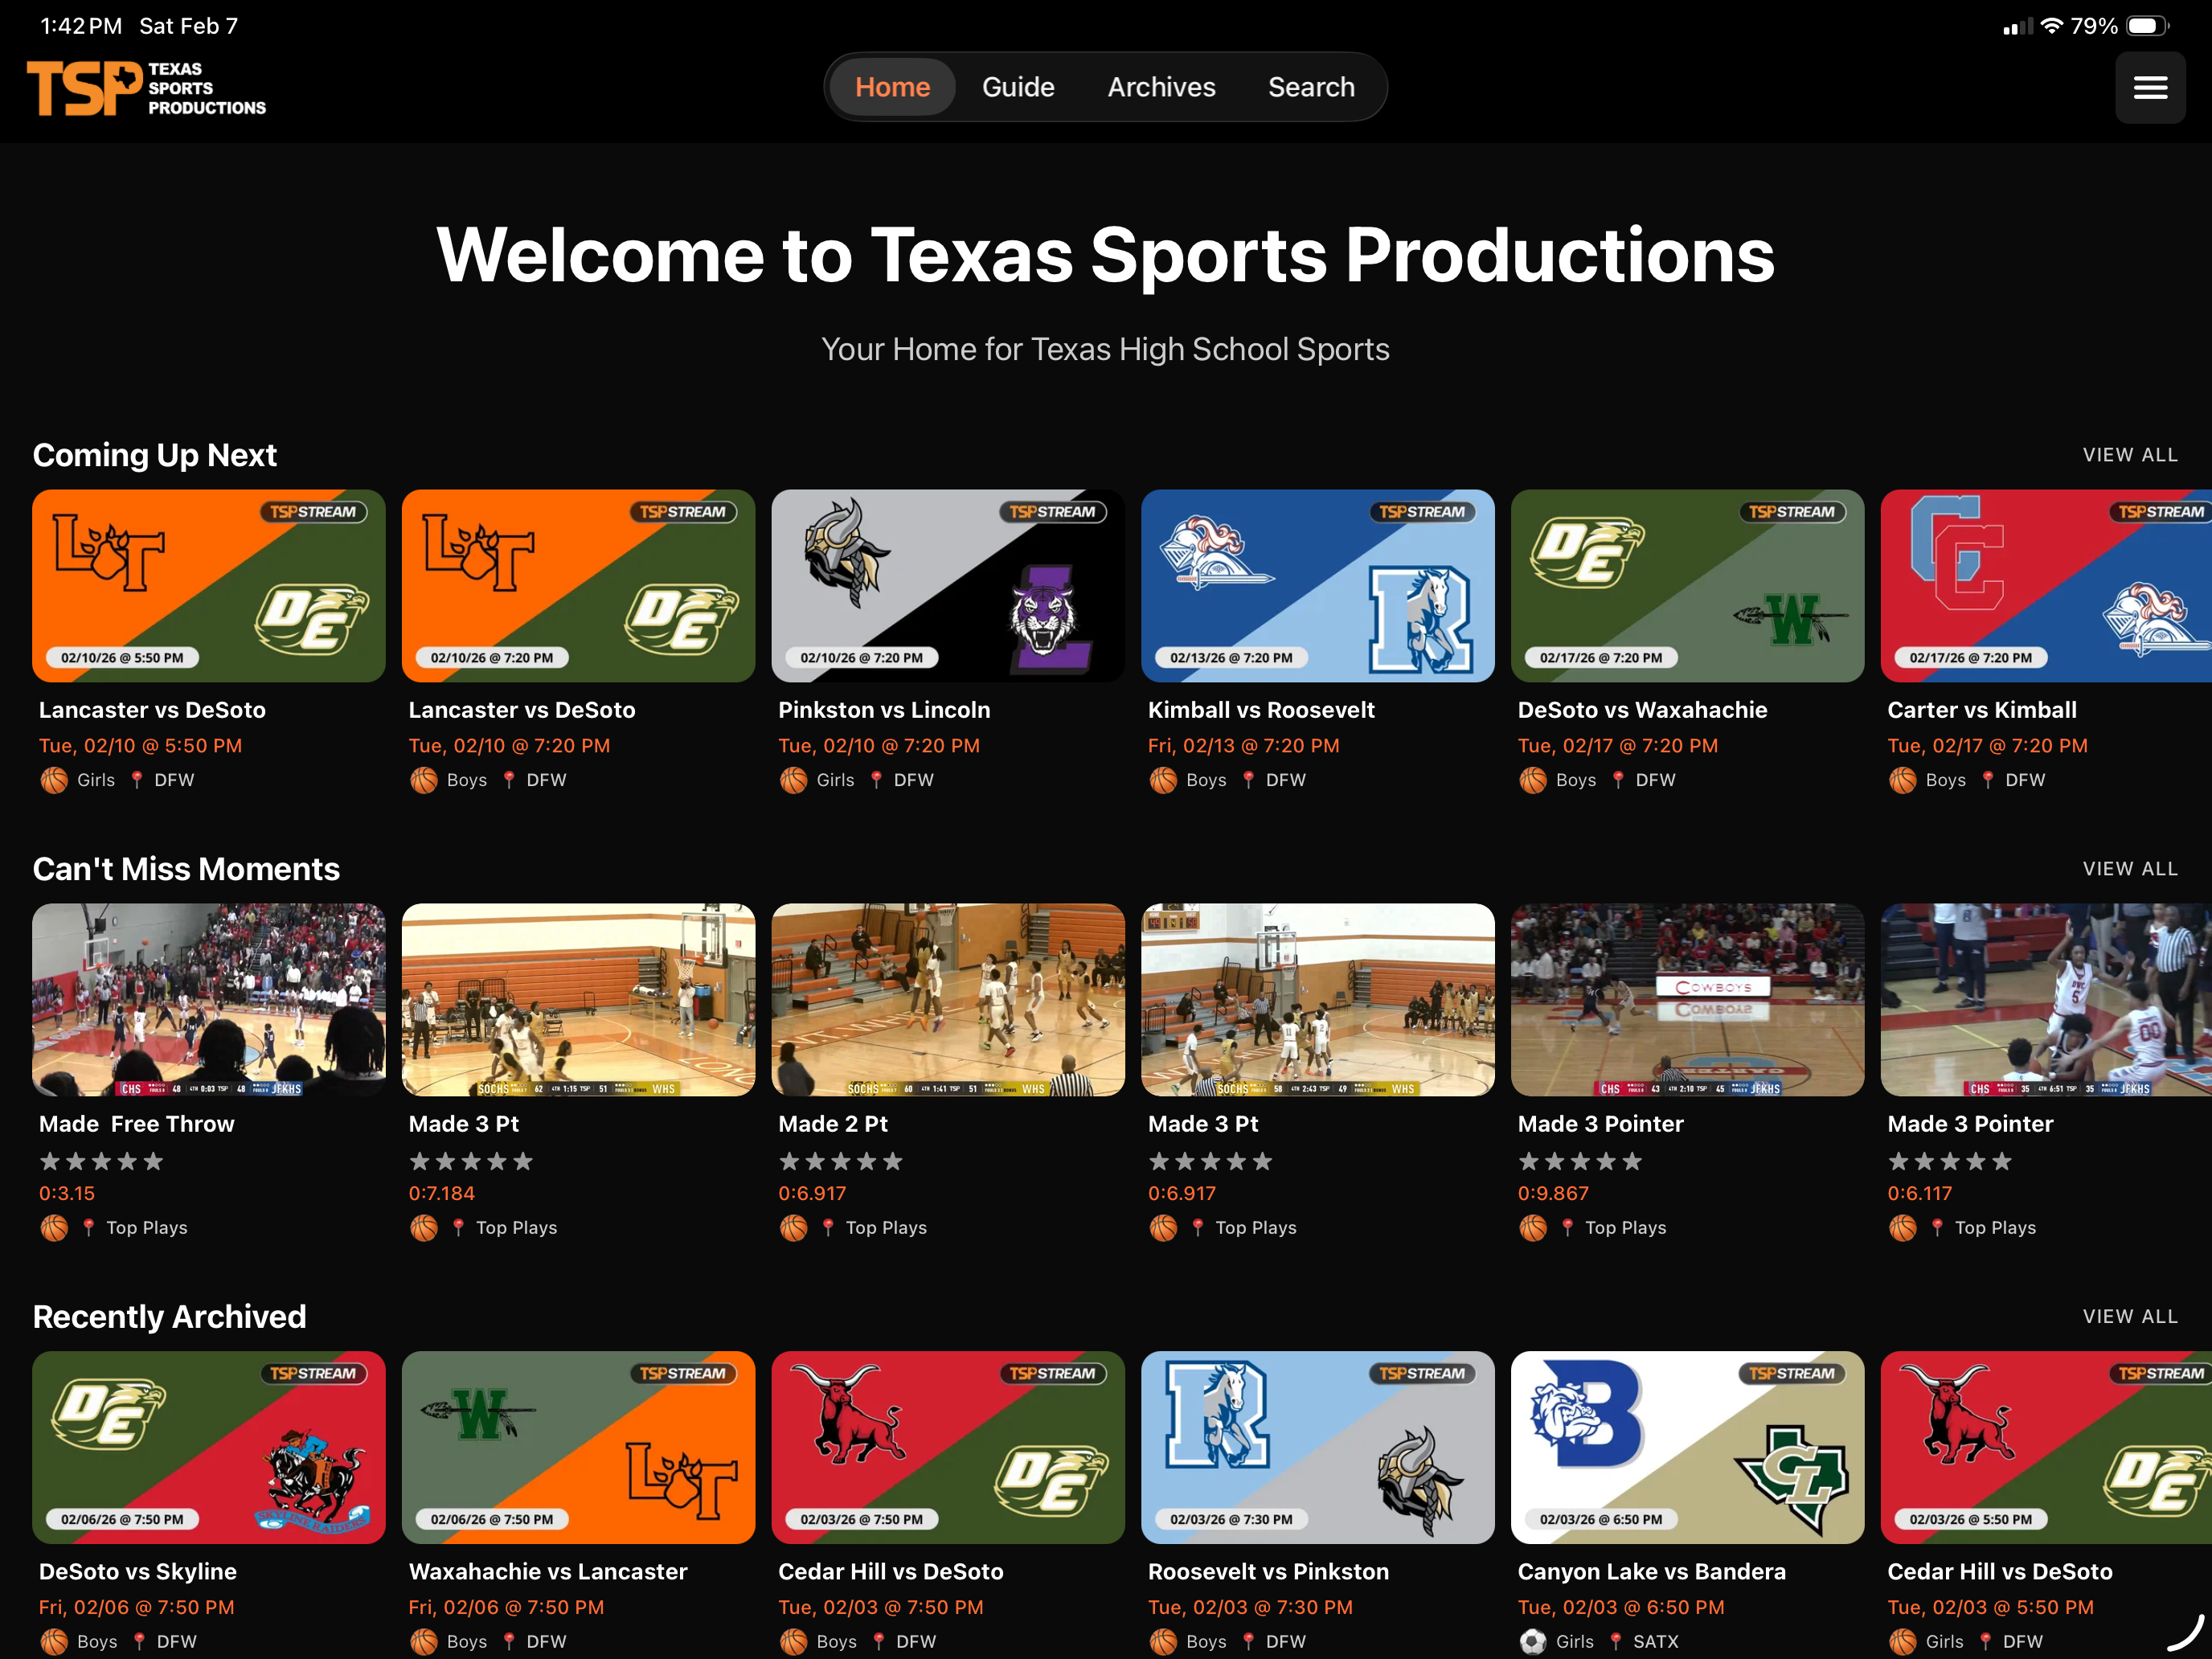2212x1659 pixels.
Task: Click 'Tue, 02/17 @ 7:20 PM' under Carter vs Kimball
Action: 1987,746
